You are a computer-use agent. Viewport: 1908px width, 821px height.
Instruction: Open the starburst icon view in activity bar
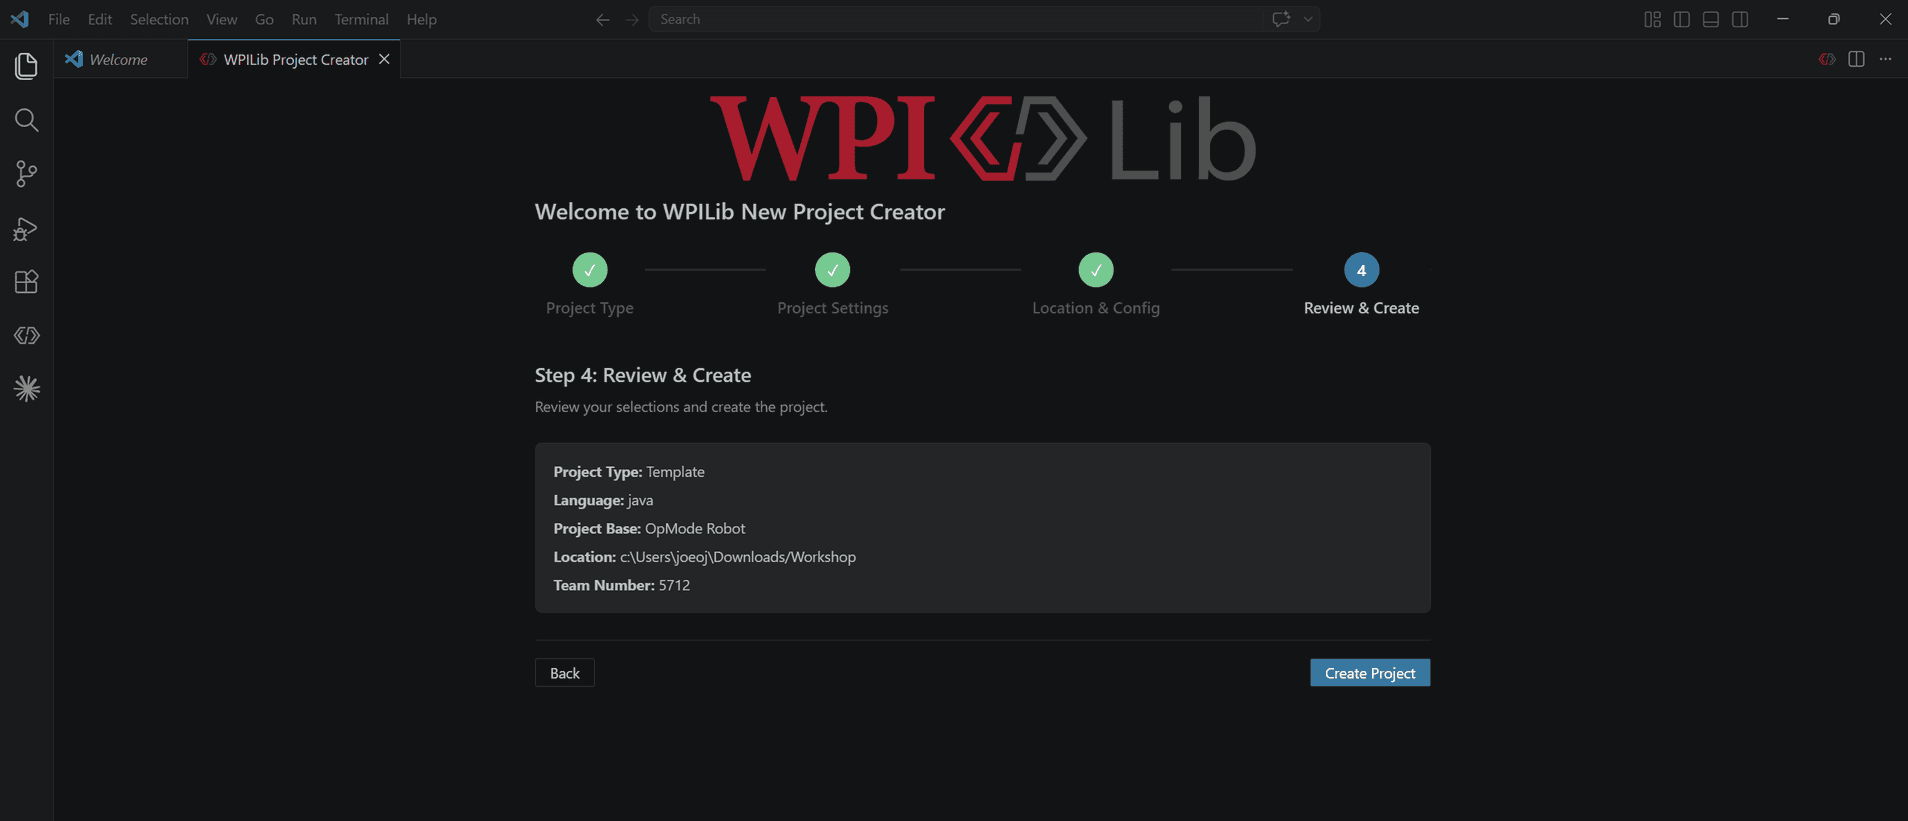[27, 388]
